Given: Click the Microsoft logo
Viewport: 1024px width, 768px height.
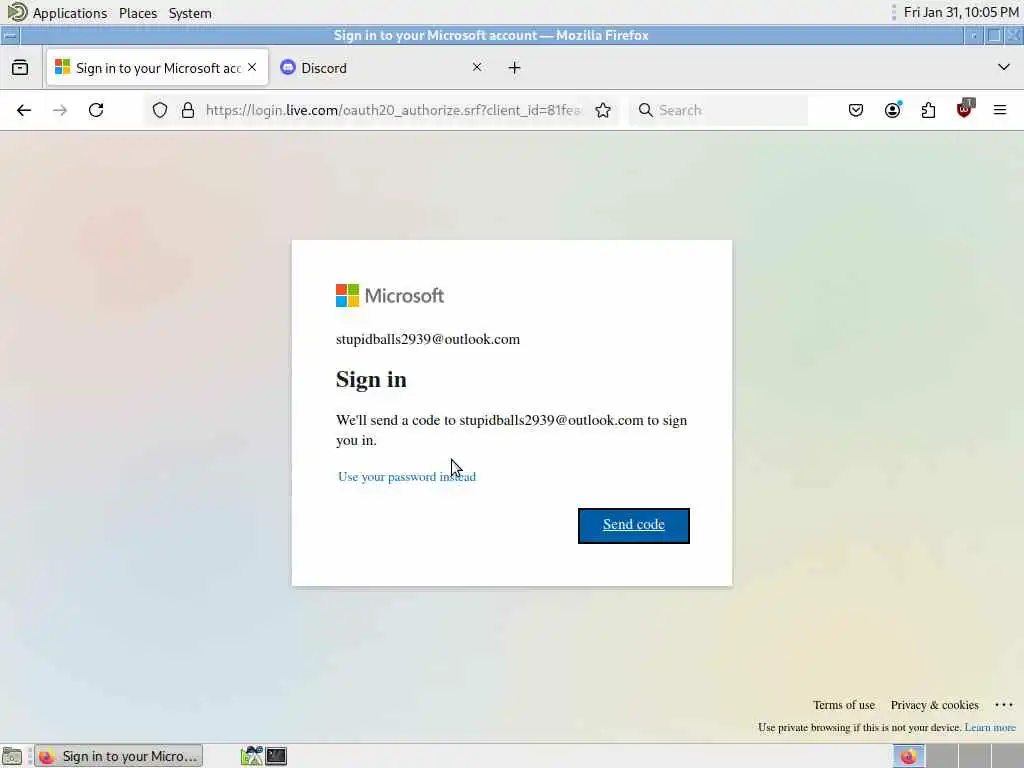Looking at the screenshot, I should 390,295.
